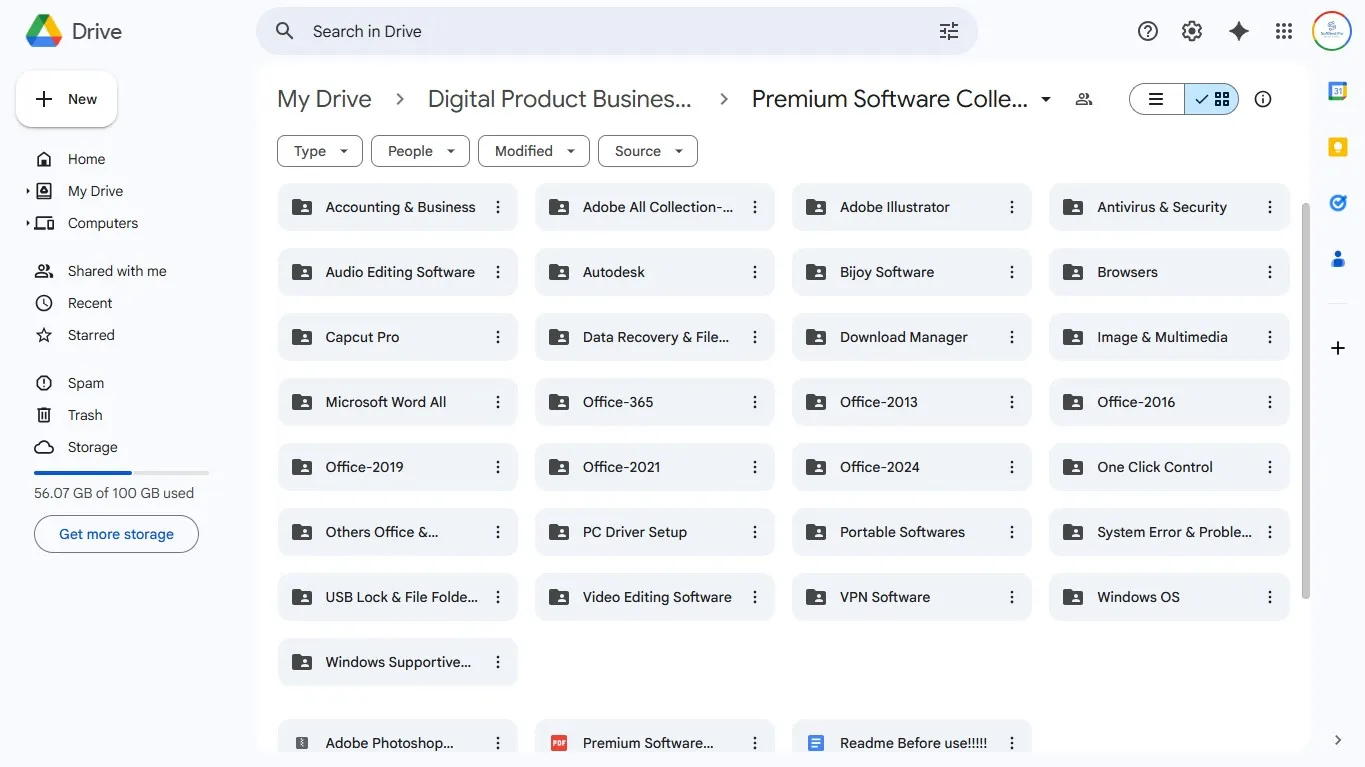
Task: Open Google Keep from side panel
Action: point(1338,146)
